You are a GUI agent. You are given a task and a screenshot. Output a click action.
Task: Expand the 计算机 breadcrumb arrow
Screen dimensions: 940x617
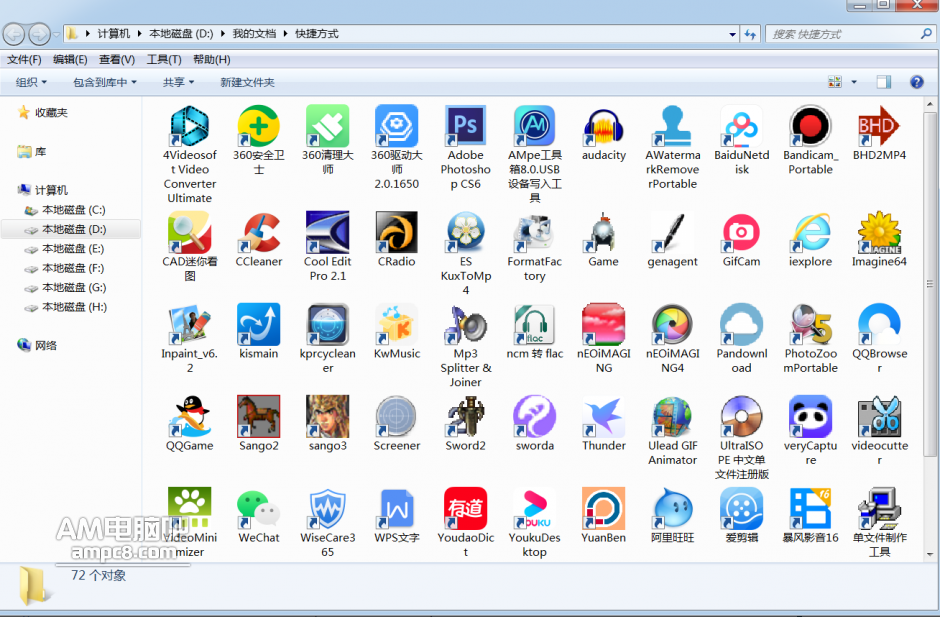click(139, 34)
